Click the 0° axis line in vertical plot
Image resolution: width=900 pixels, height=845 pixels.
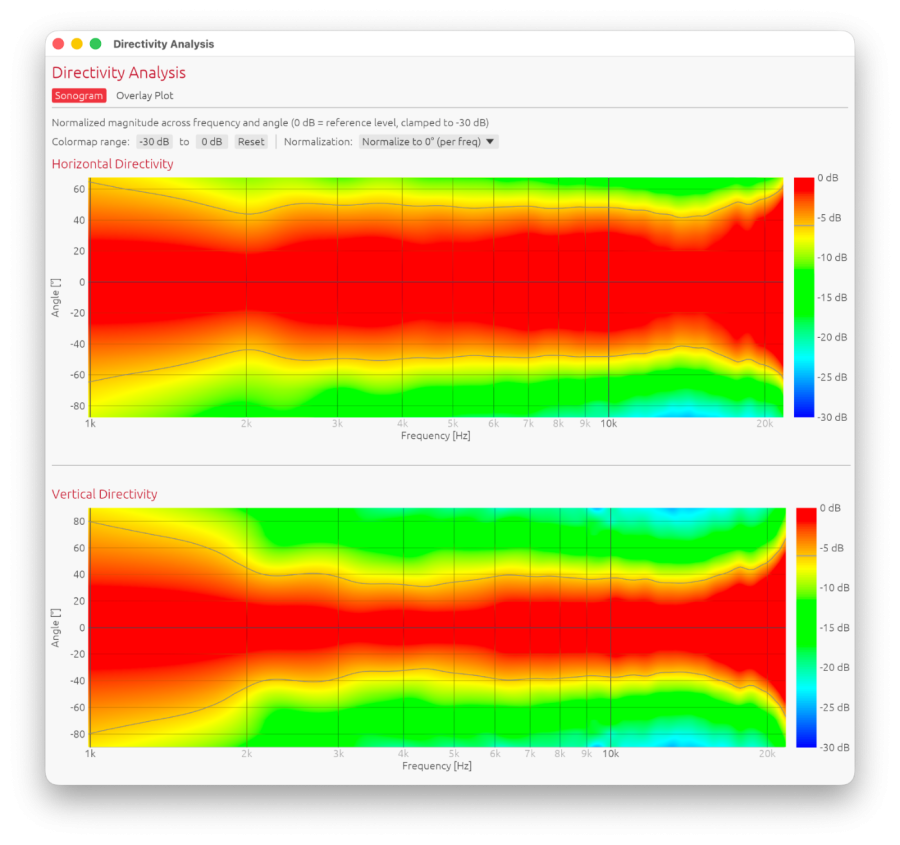(437, 627)
